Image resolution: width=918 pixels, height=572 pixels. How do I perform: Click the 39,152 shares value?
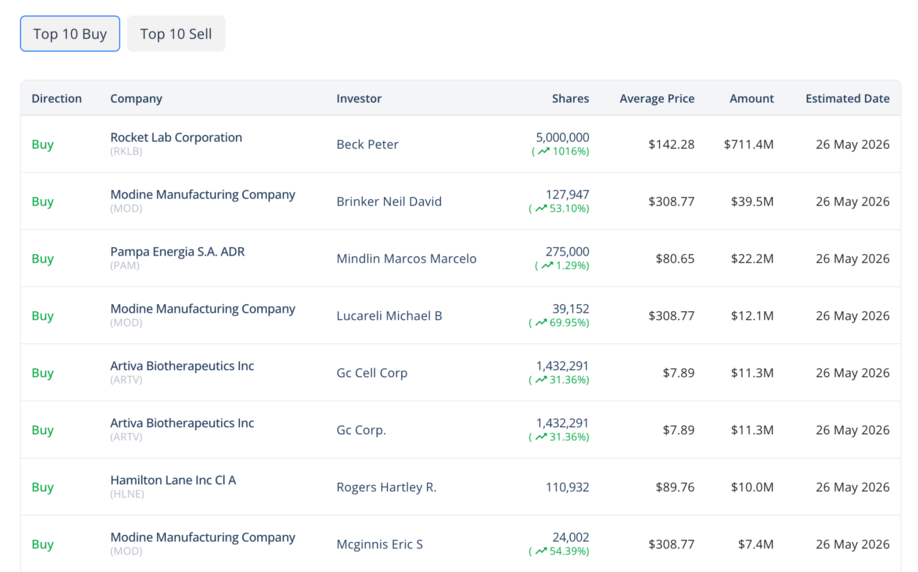click(571, 309)
